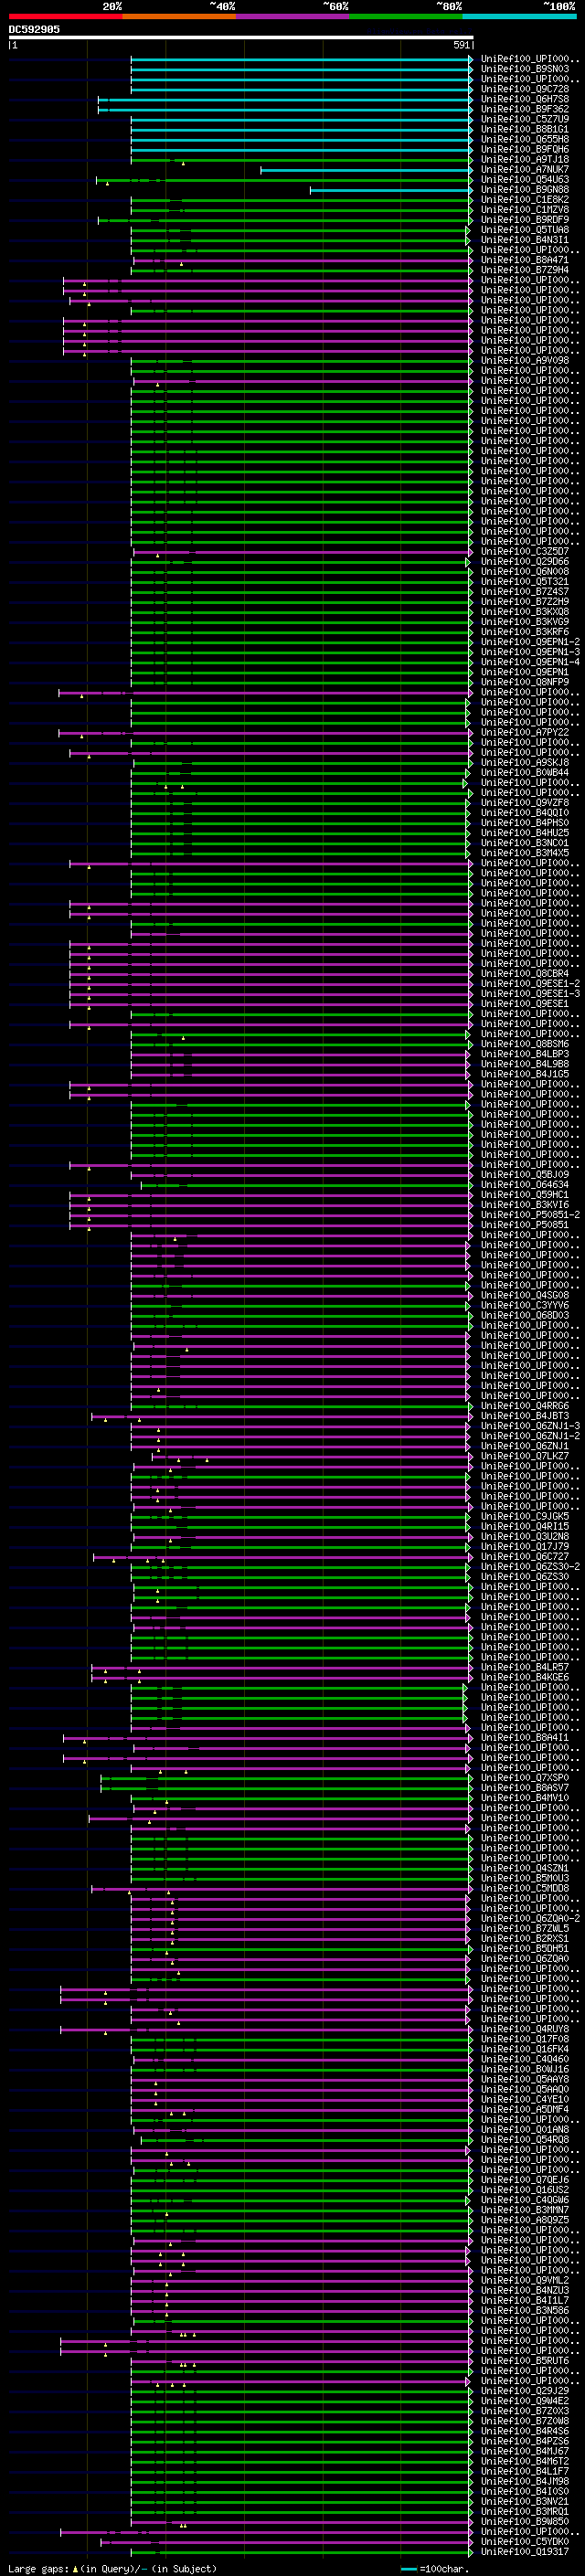Viewport: 585px width, 2576px height.
Task: Click the short cyan alignment bar of A7NUK7
Action: (366, 170)
